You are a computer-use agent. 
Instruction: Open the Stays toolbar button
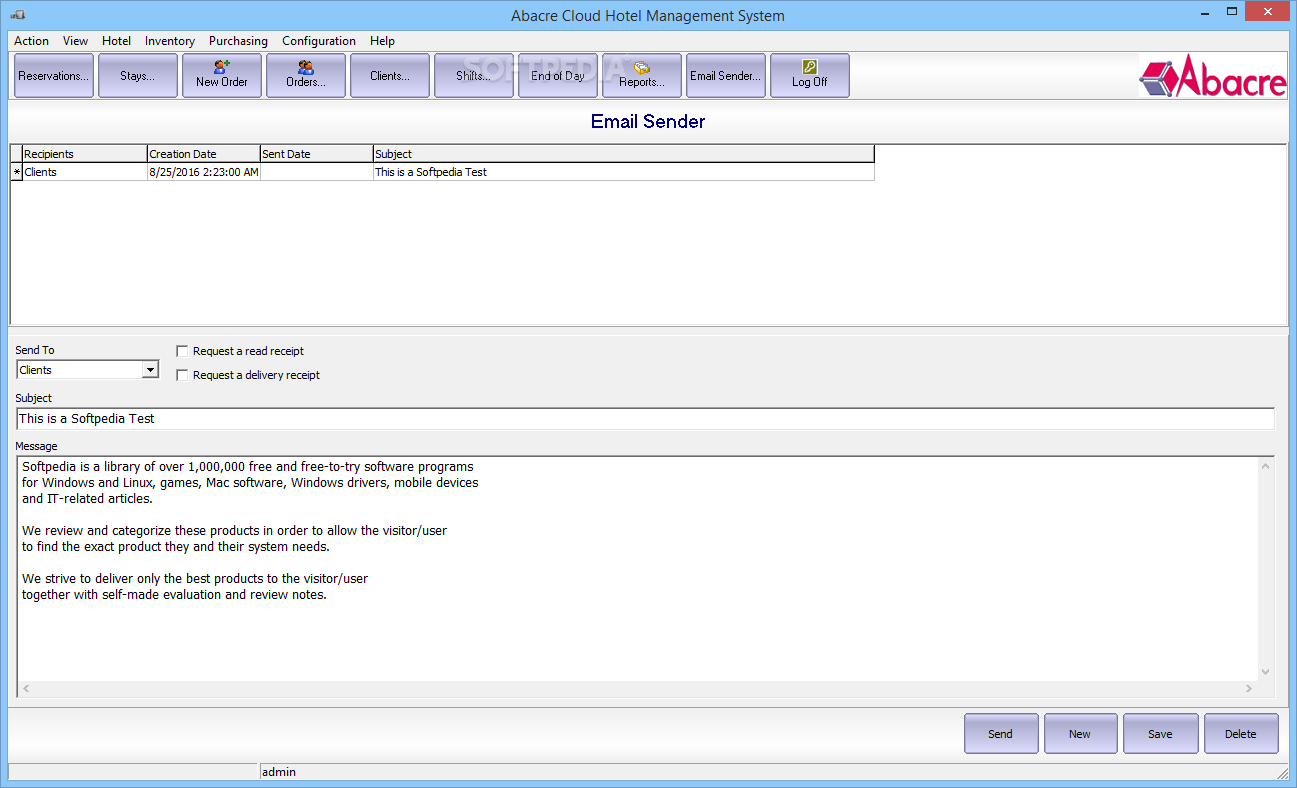coord(137,76)
